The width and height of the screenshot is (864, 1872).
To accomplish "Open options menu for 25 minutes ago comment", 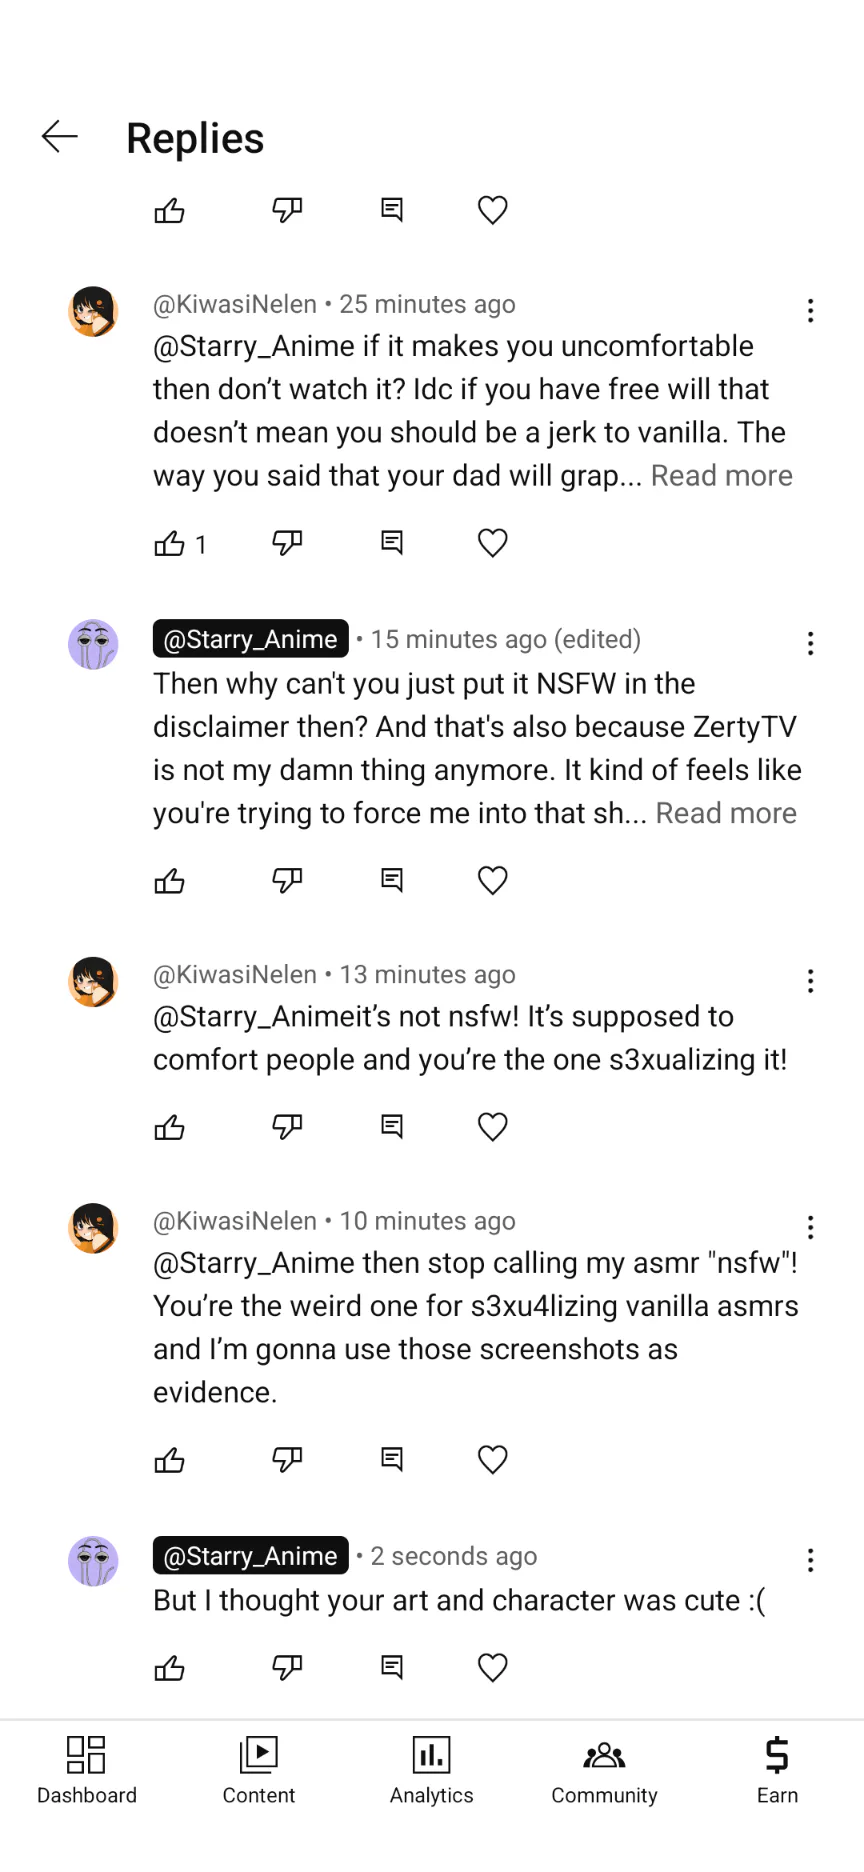I will pos(810,311).
